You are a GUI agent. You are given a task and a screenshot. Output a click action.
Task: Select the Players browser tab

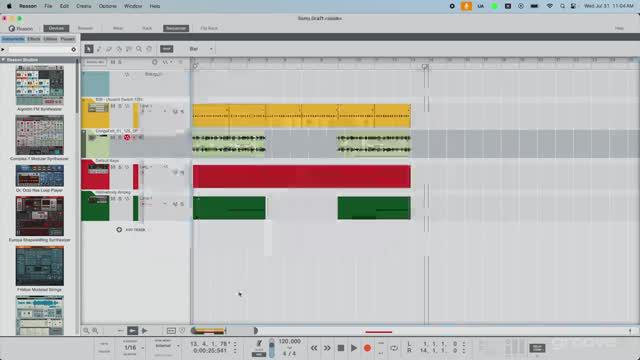tap(68, 39)
